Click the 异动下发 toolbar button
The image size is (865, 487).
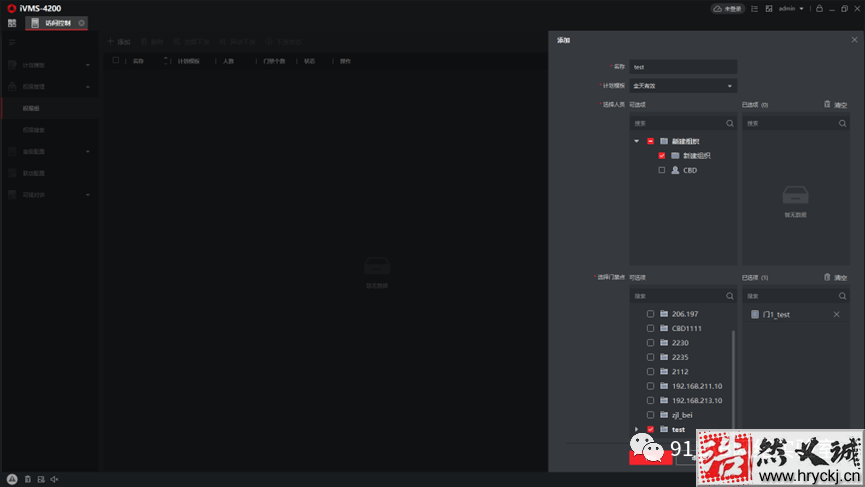pos(237,42)
